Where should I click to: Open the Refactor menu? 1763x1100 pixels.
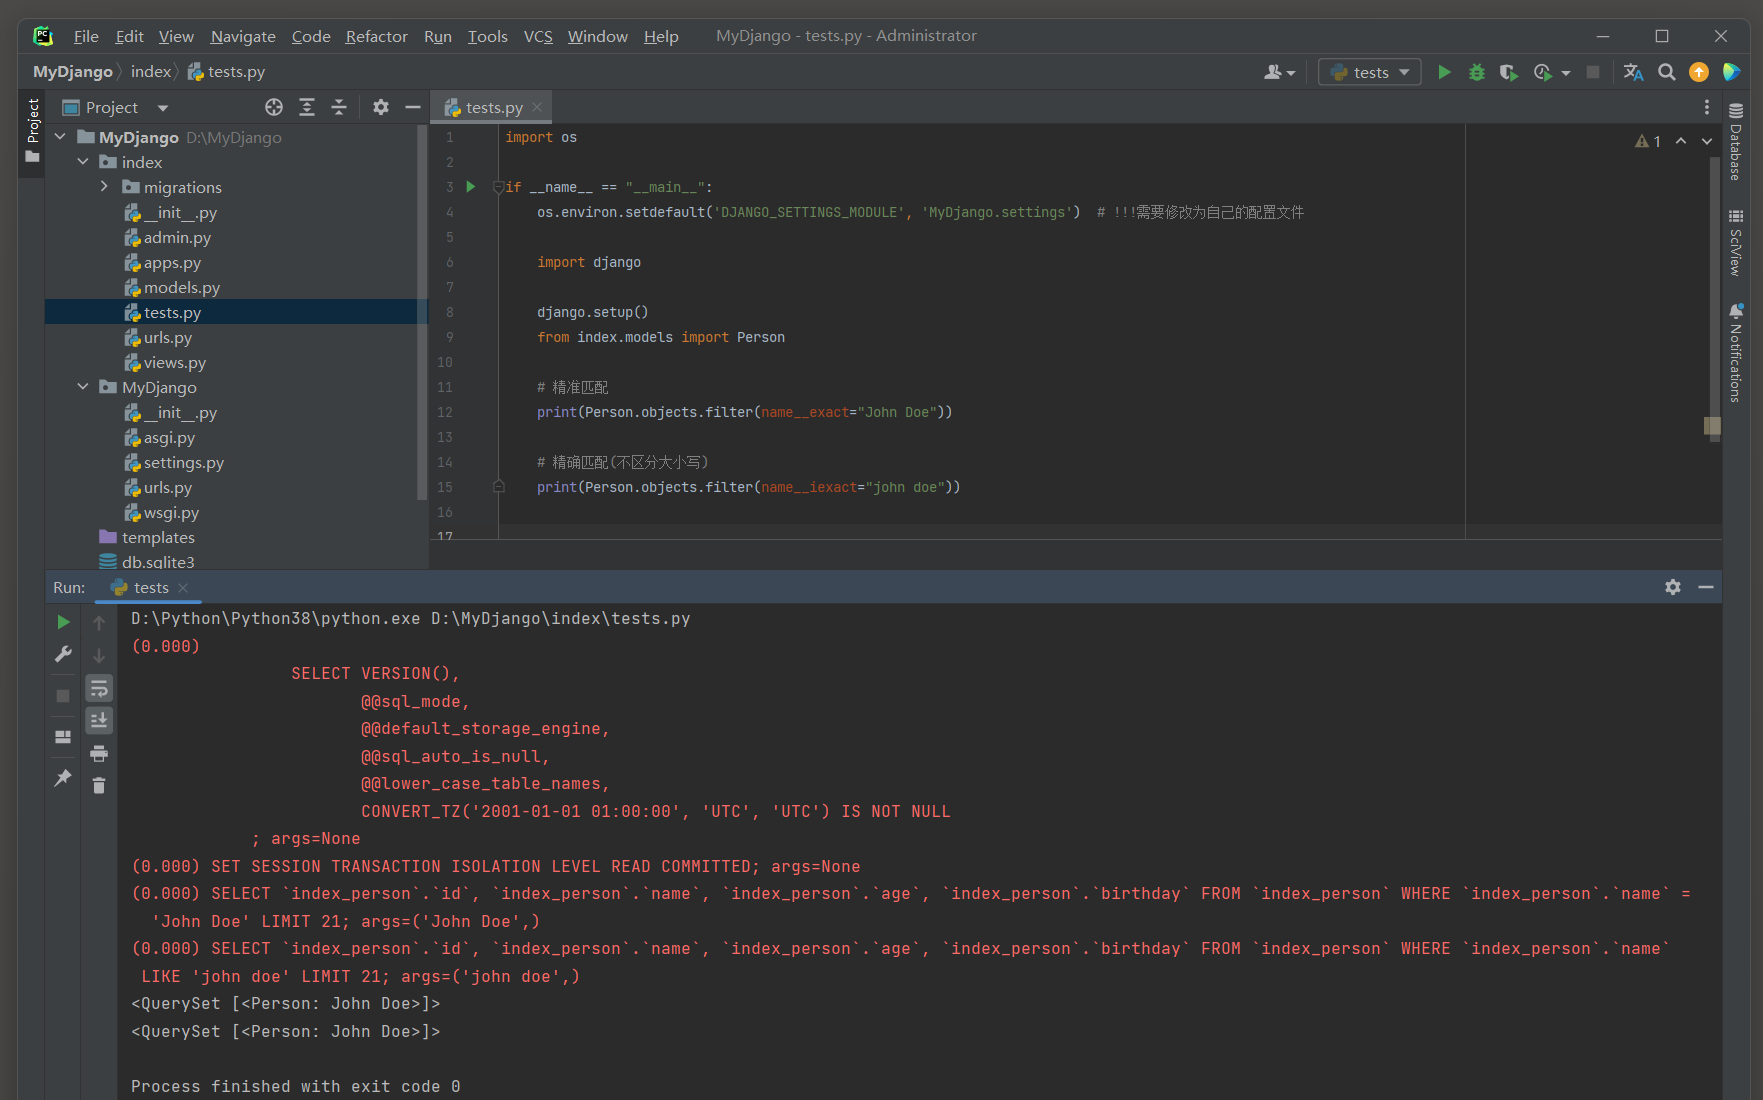click(376, 36)
